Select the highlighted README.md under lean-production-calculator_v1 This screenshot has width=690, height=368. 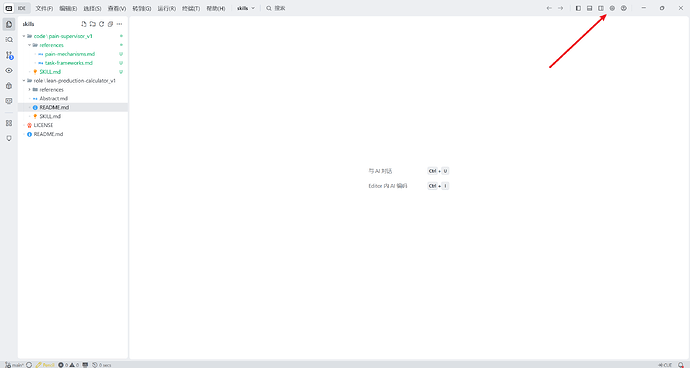(73, 107)
